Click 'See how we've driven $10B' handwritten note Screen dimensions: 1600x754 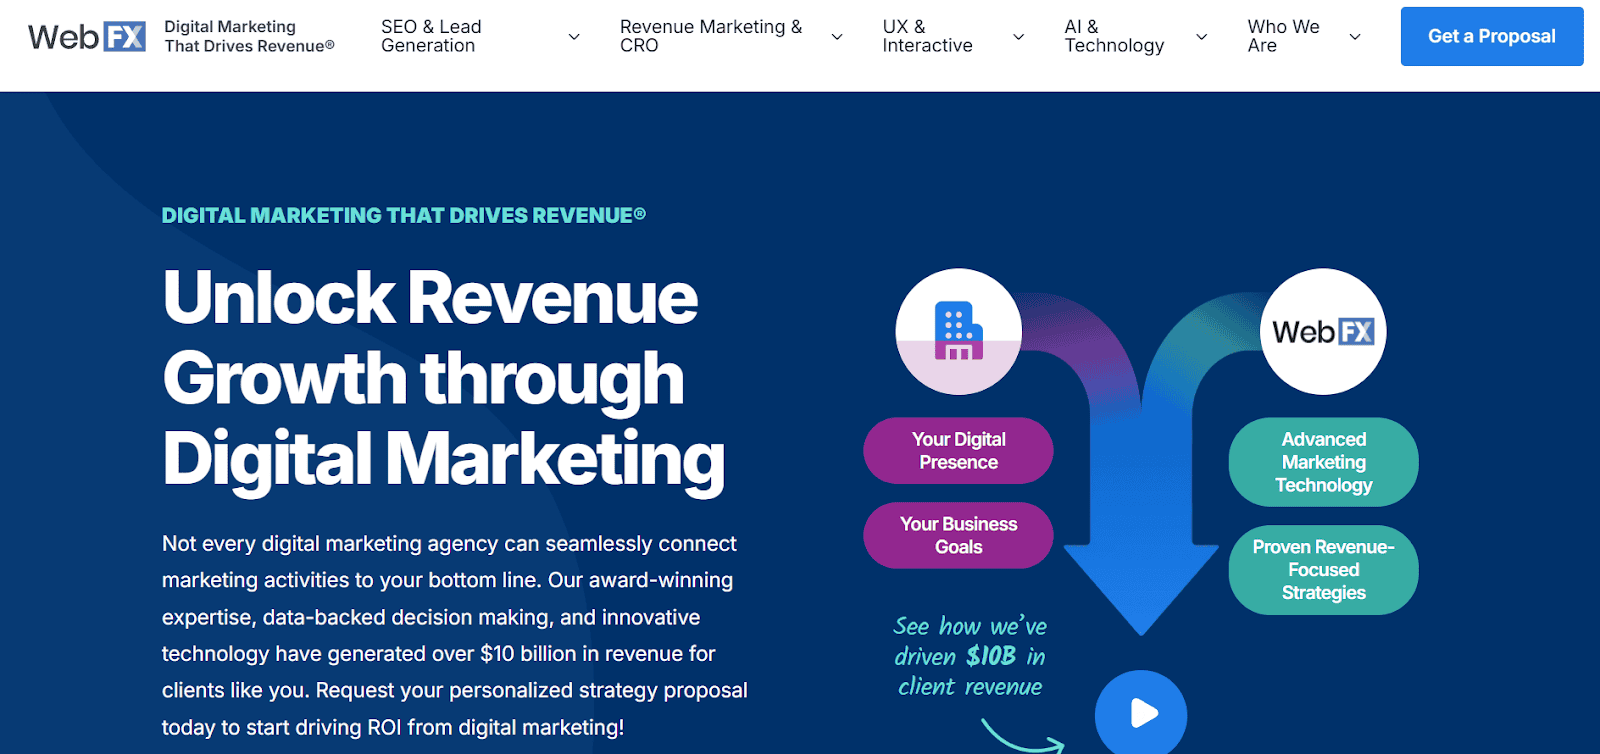point(970,656)
